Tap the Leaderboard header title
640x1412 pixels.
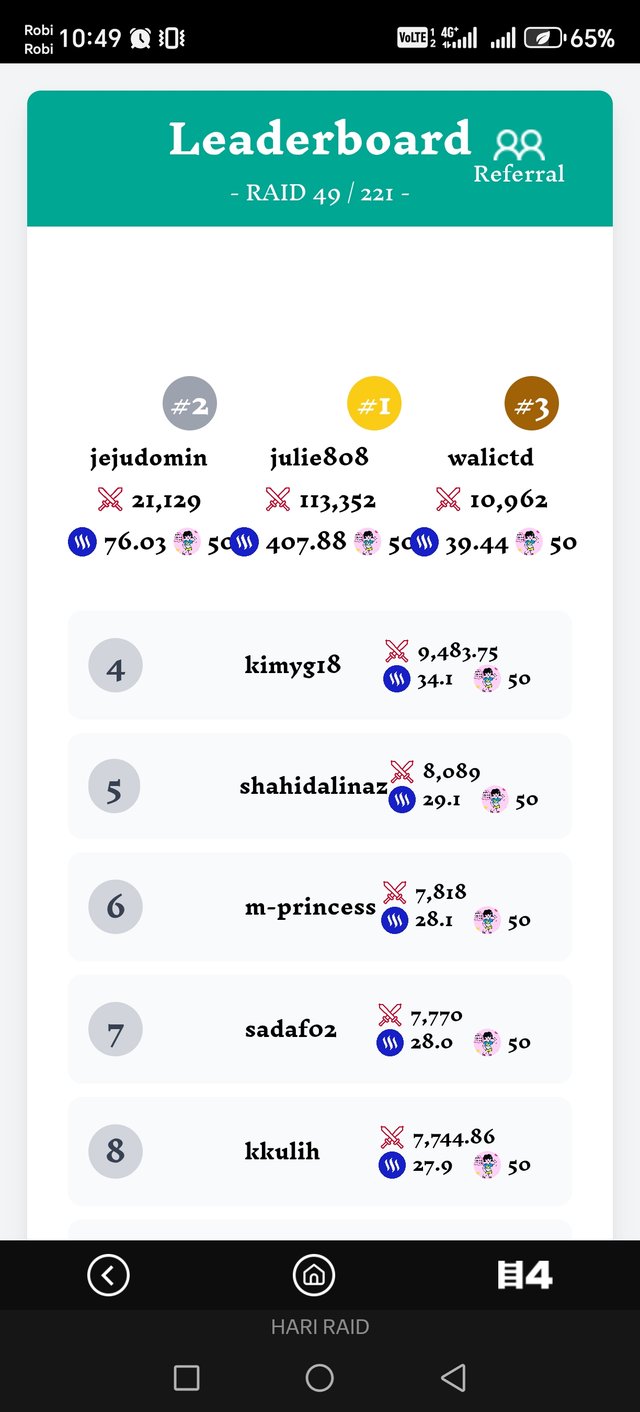click(319, 139)
